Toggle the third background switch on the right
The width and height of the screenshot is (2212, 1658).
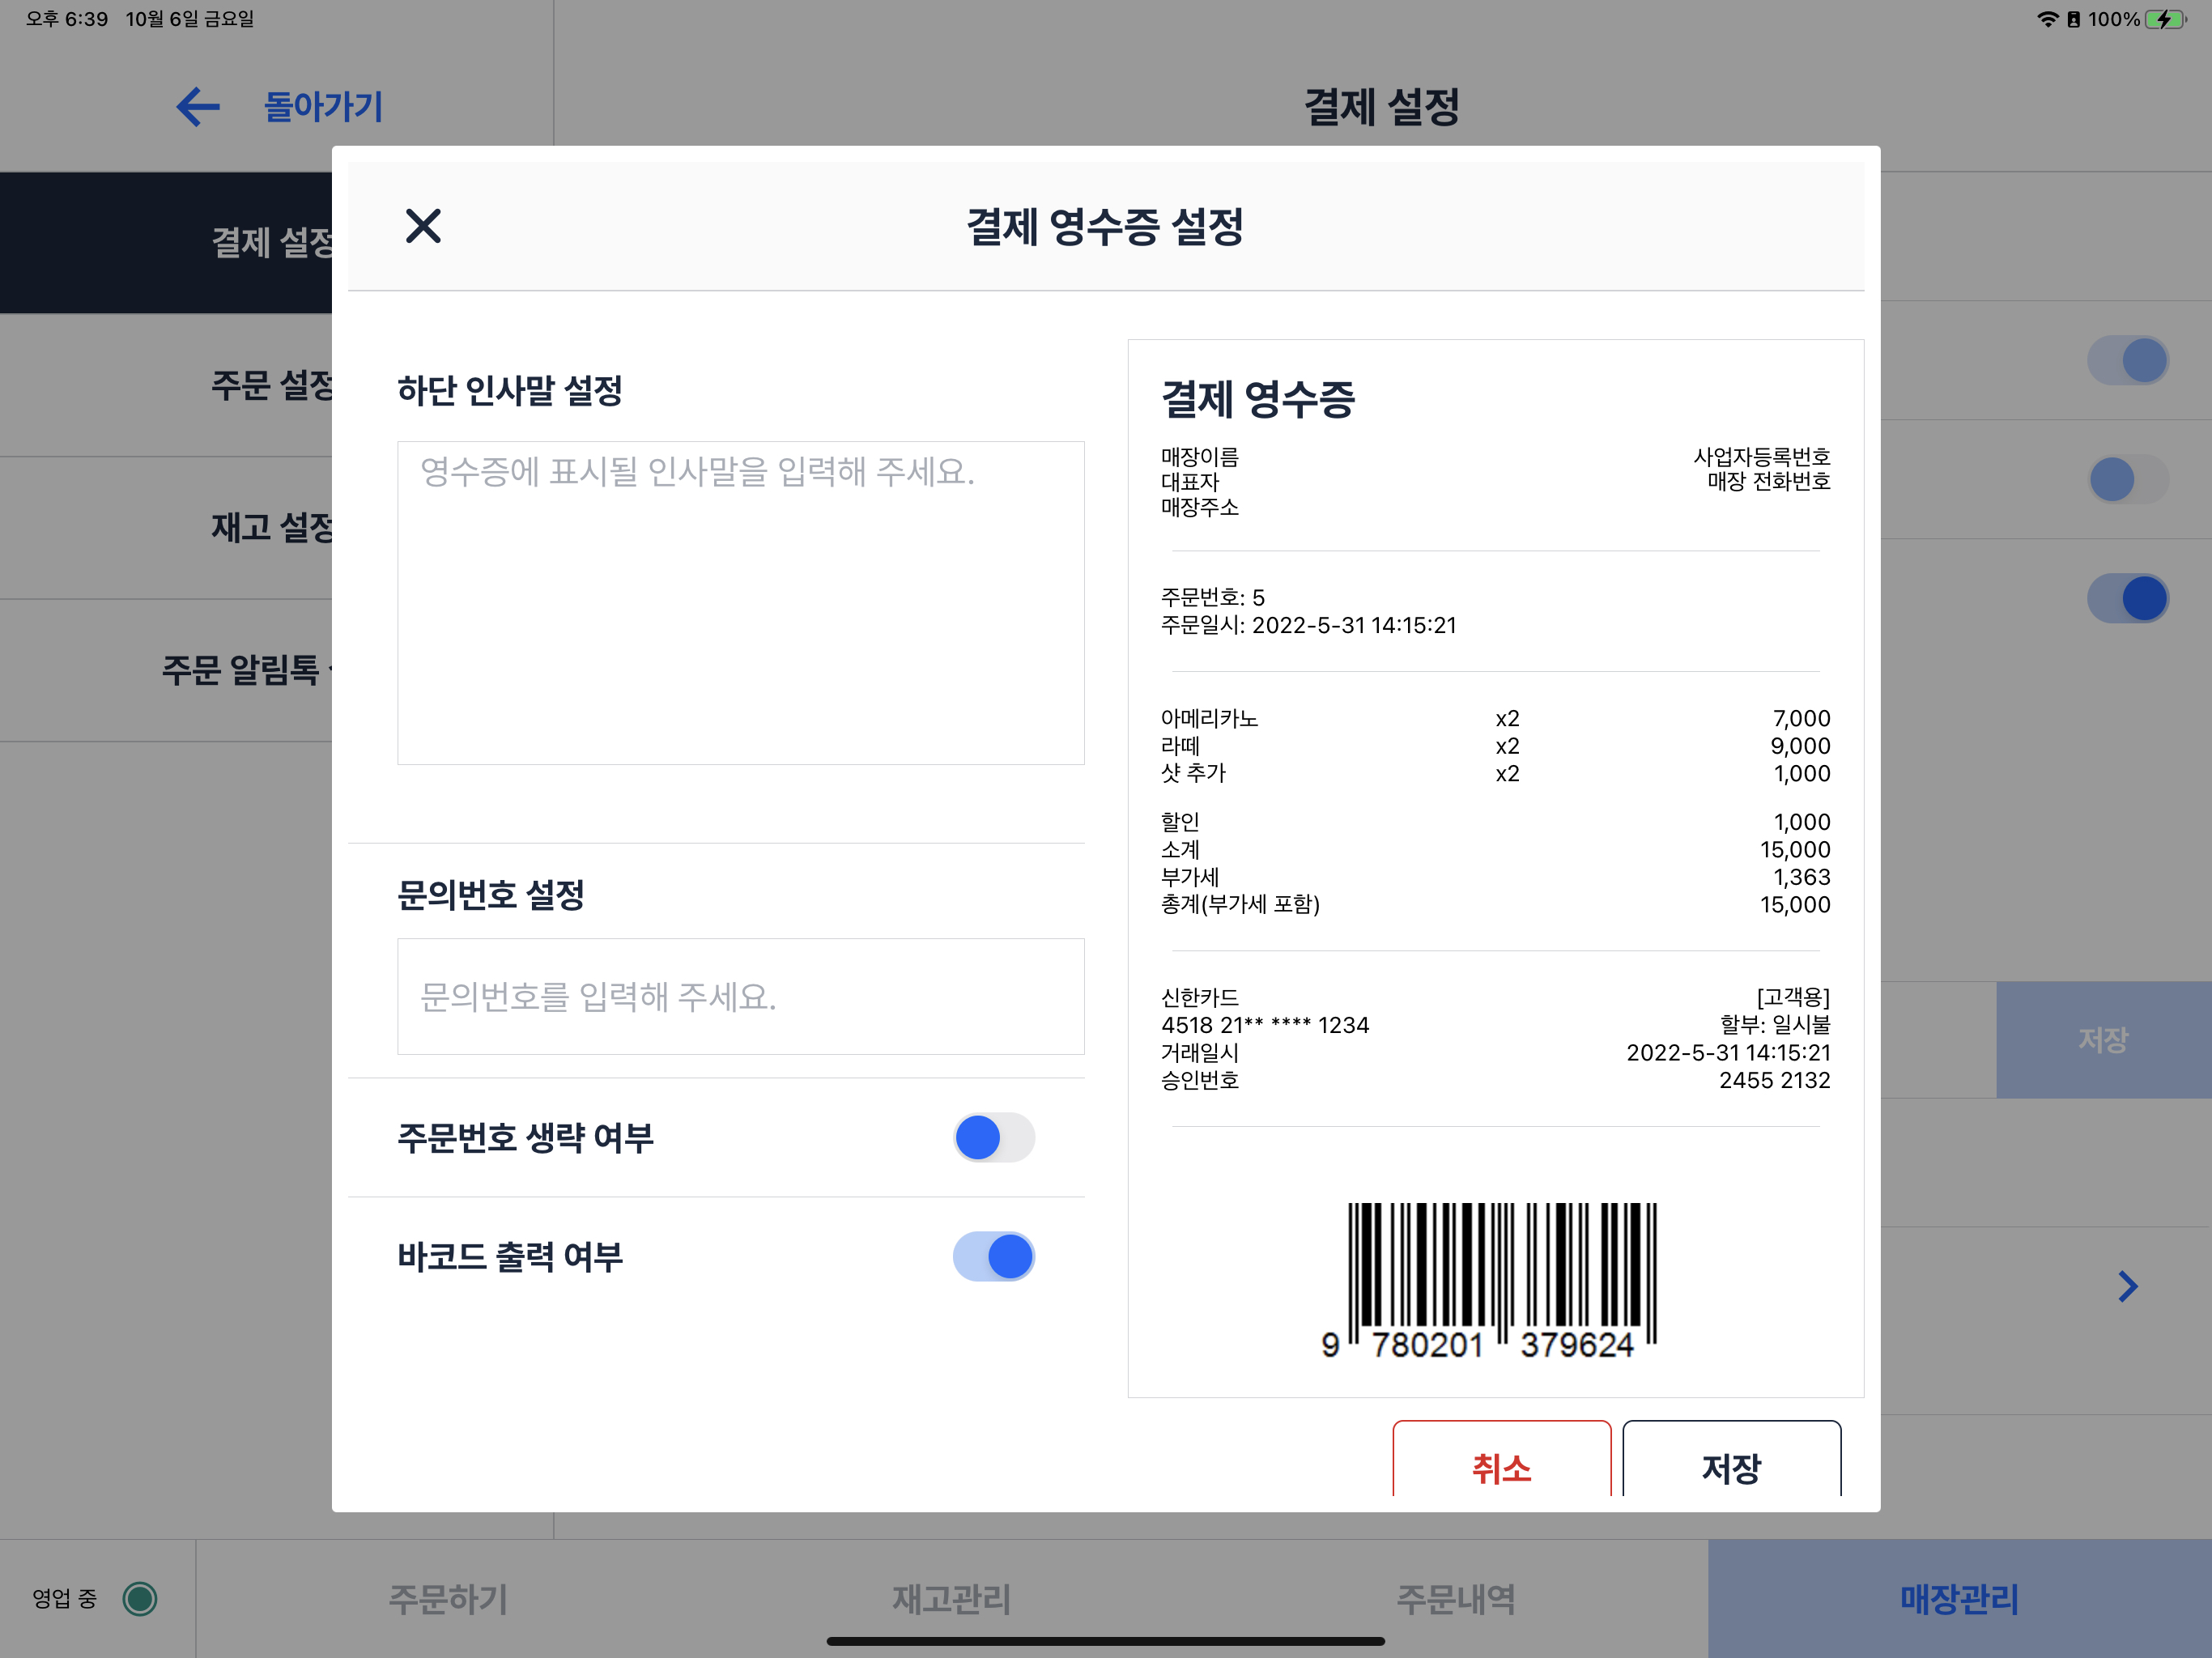[2127, 598]
